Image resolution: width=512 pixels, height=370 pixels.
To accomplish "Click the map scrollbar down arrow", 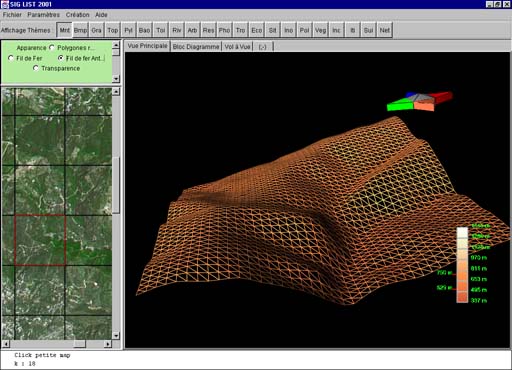I will click(x=116, y=335).
